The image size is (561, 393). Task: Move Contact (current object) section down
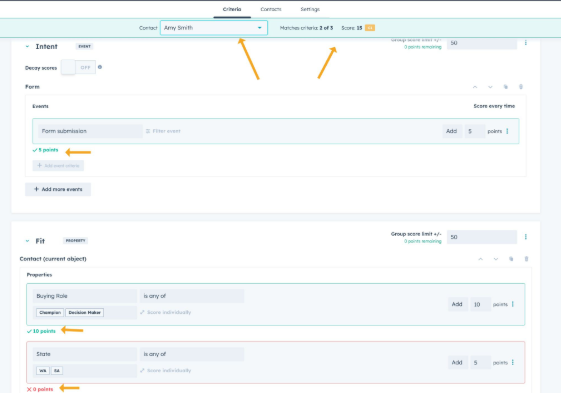click(x=496, y=259)
